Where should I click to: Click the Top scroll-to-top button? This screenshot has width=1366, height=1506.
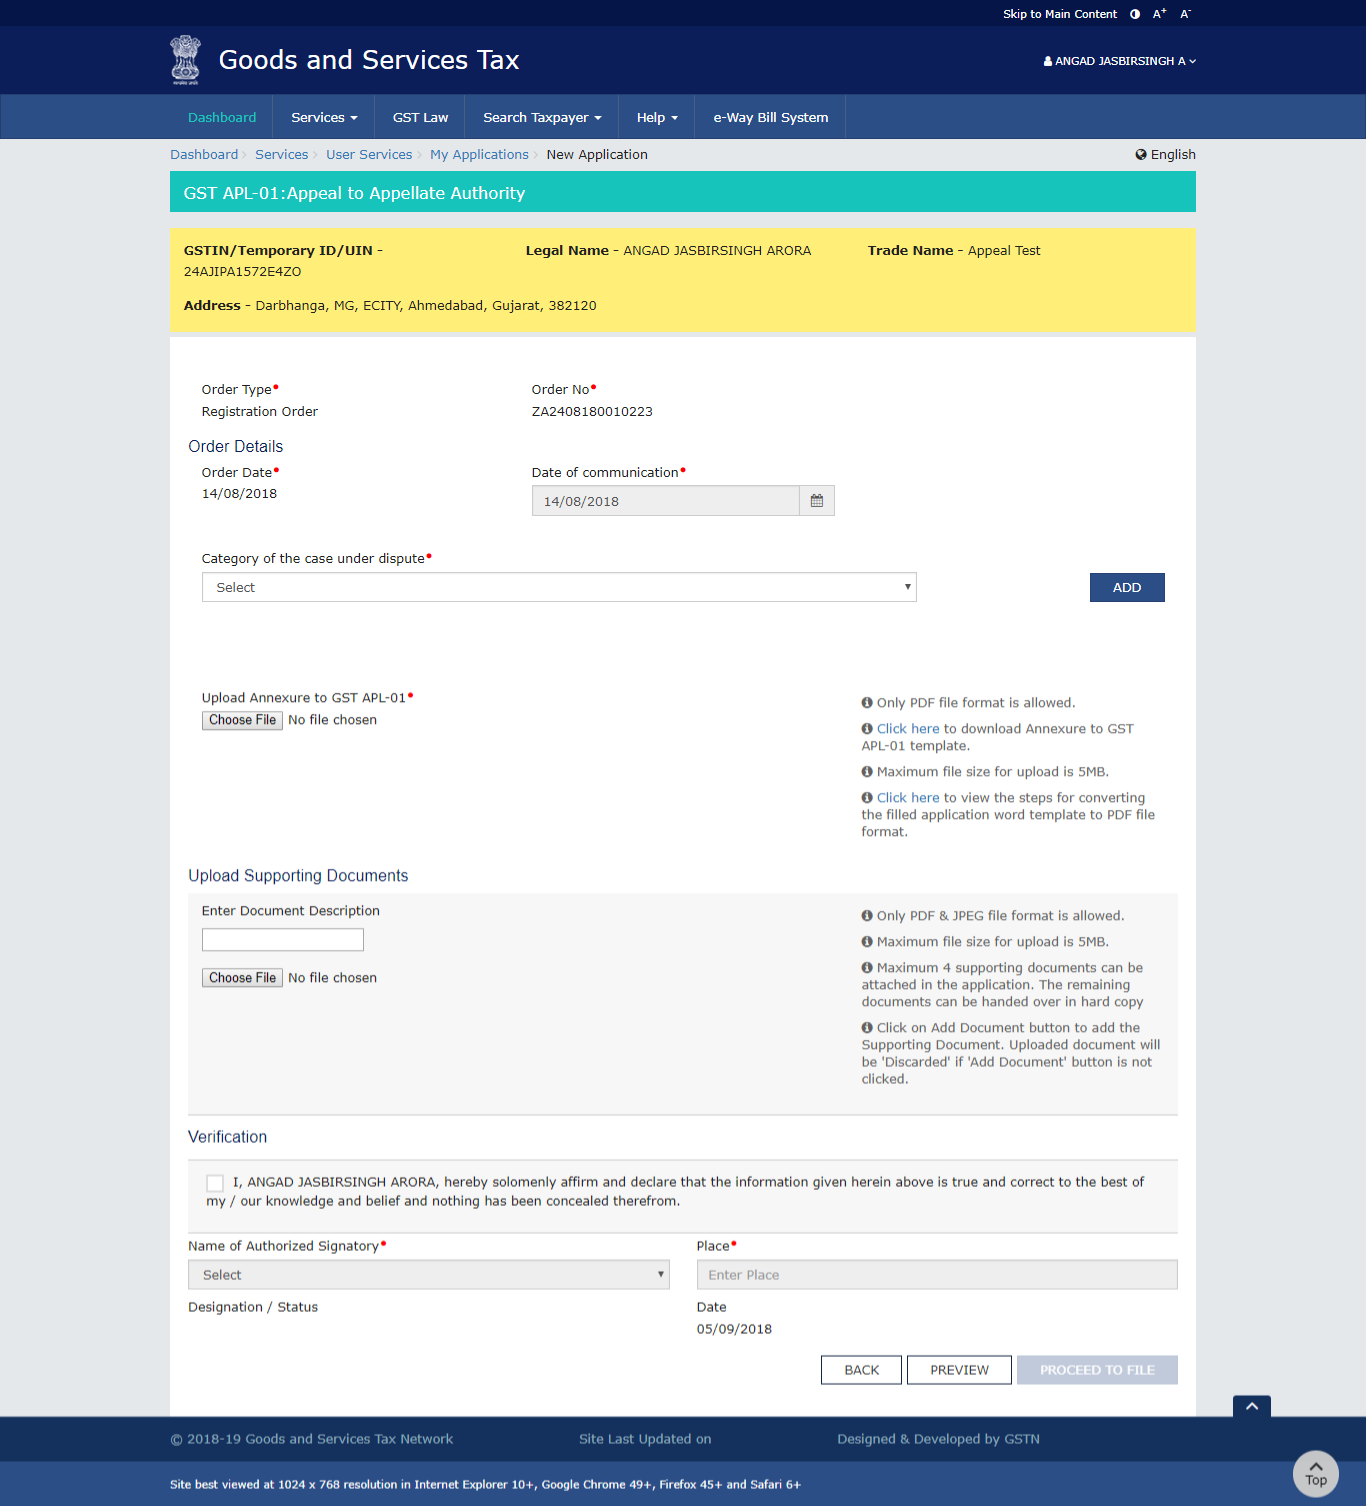pyautogui.click(x=1315, y=1474)
